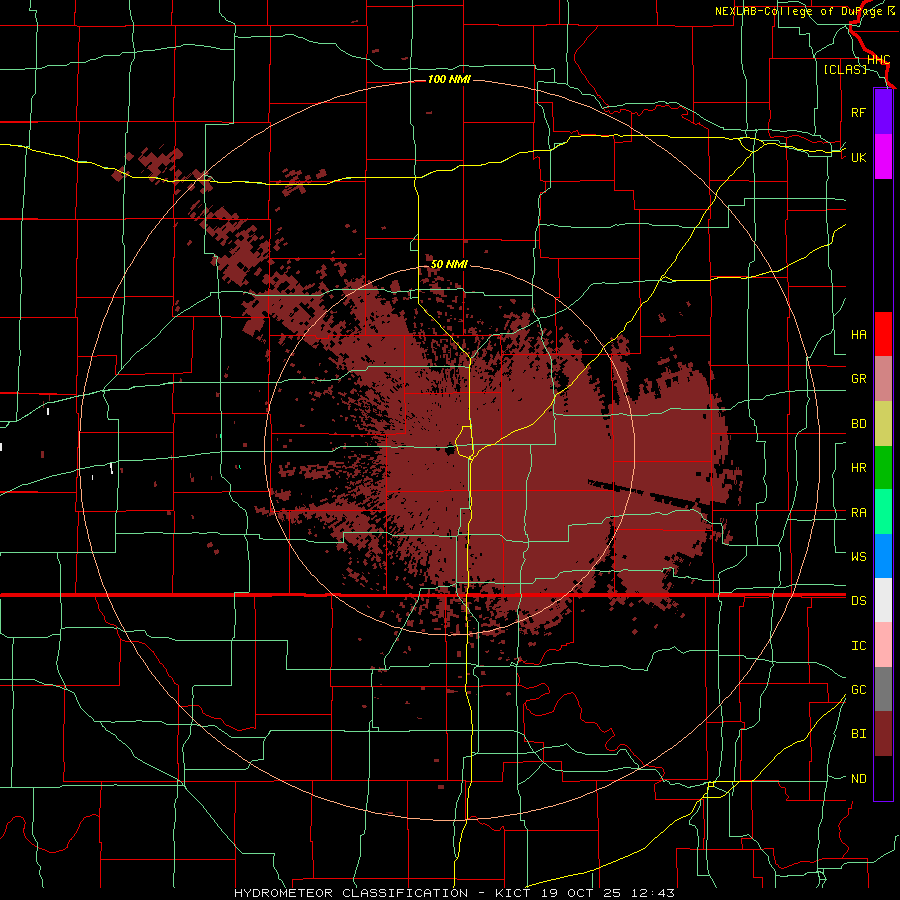Click the 50 NMI range ring label
900x900 pixels.
point(449,264)
